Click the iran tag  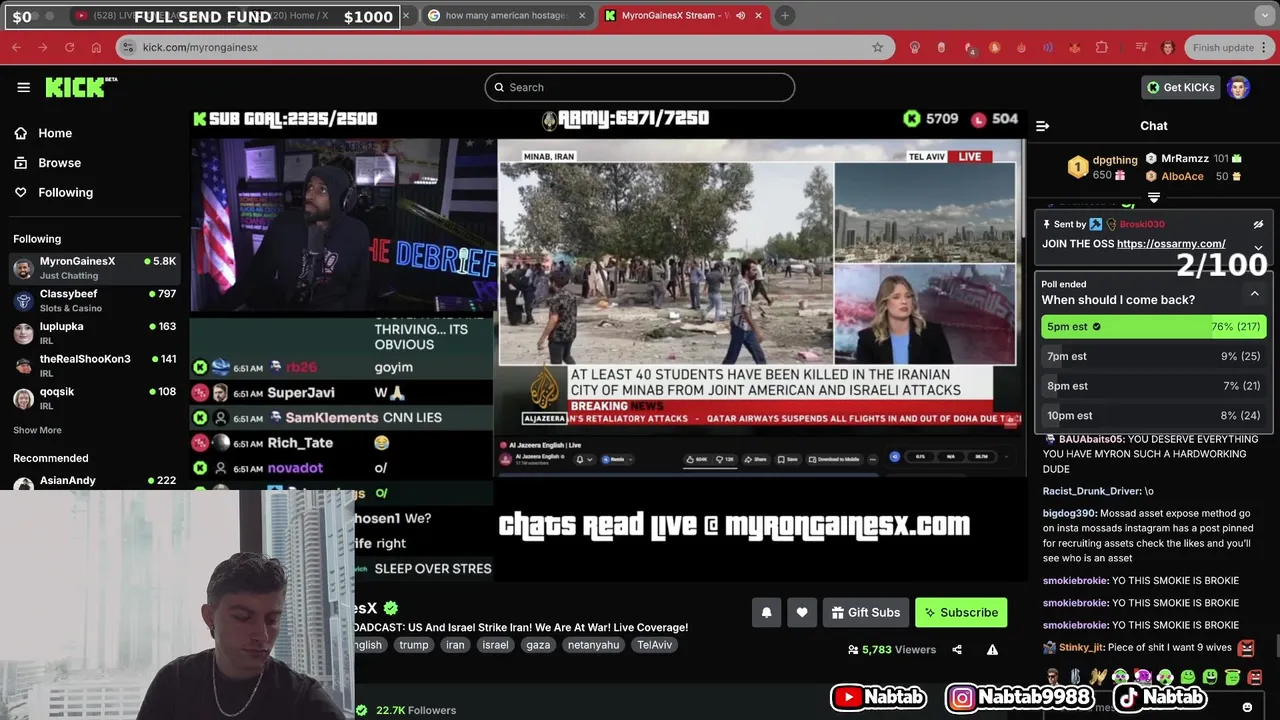coord(455,645)
